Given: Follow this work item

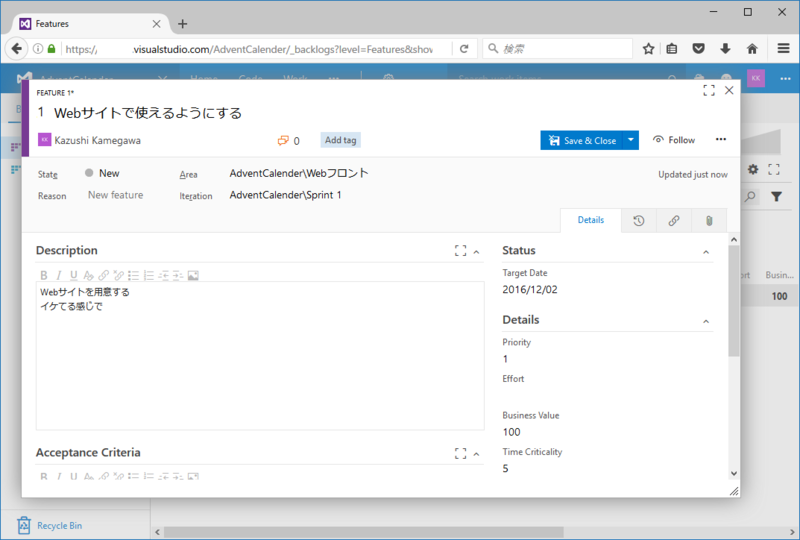Looking at the screenshot, I should click(674, 140).
